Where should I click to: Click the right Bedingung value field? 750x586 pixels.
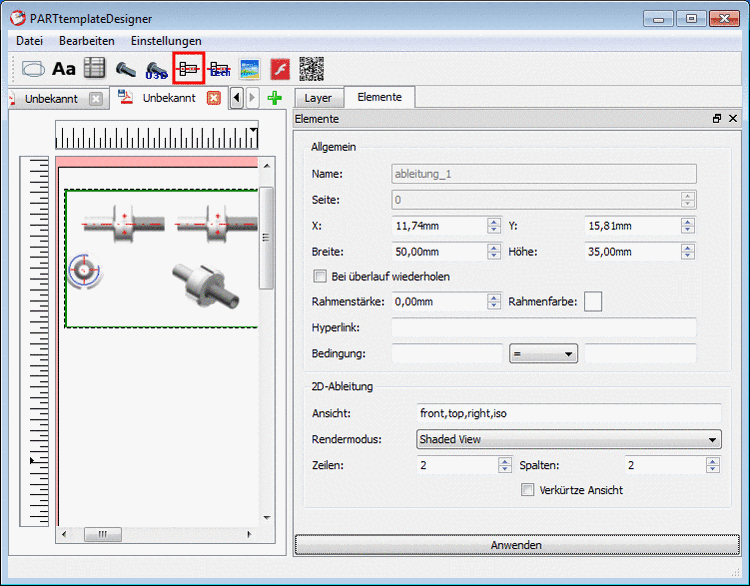[640, 354]
